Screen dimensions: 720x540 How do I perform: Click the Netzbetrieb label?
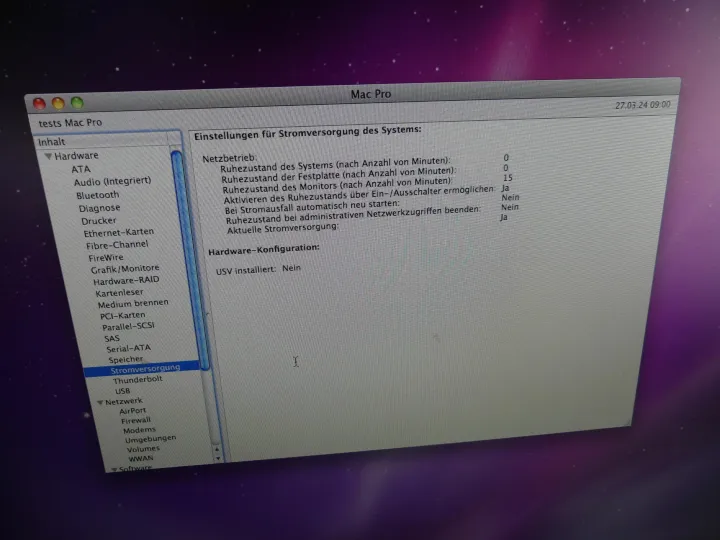tap(229, 158)
